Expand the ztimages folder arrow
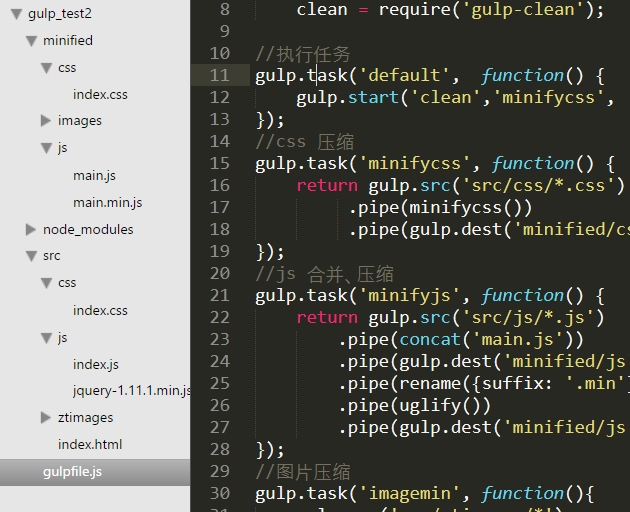This screenshot has height=512, width=630. tap(46, 418)
